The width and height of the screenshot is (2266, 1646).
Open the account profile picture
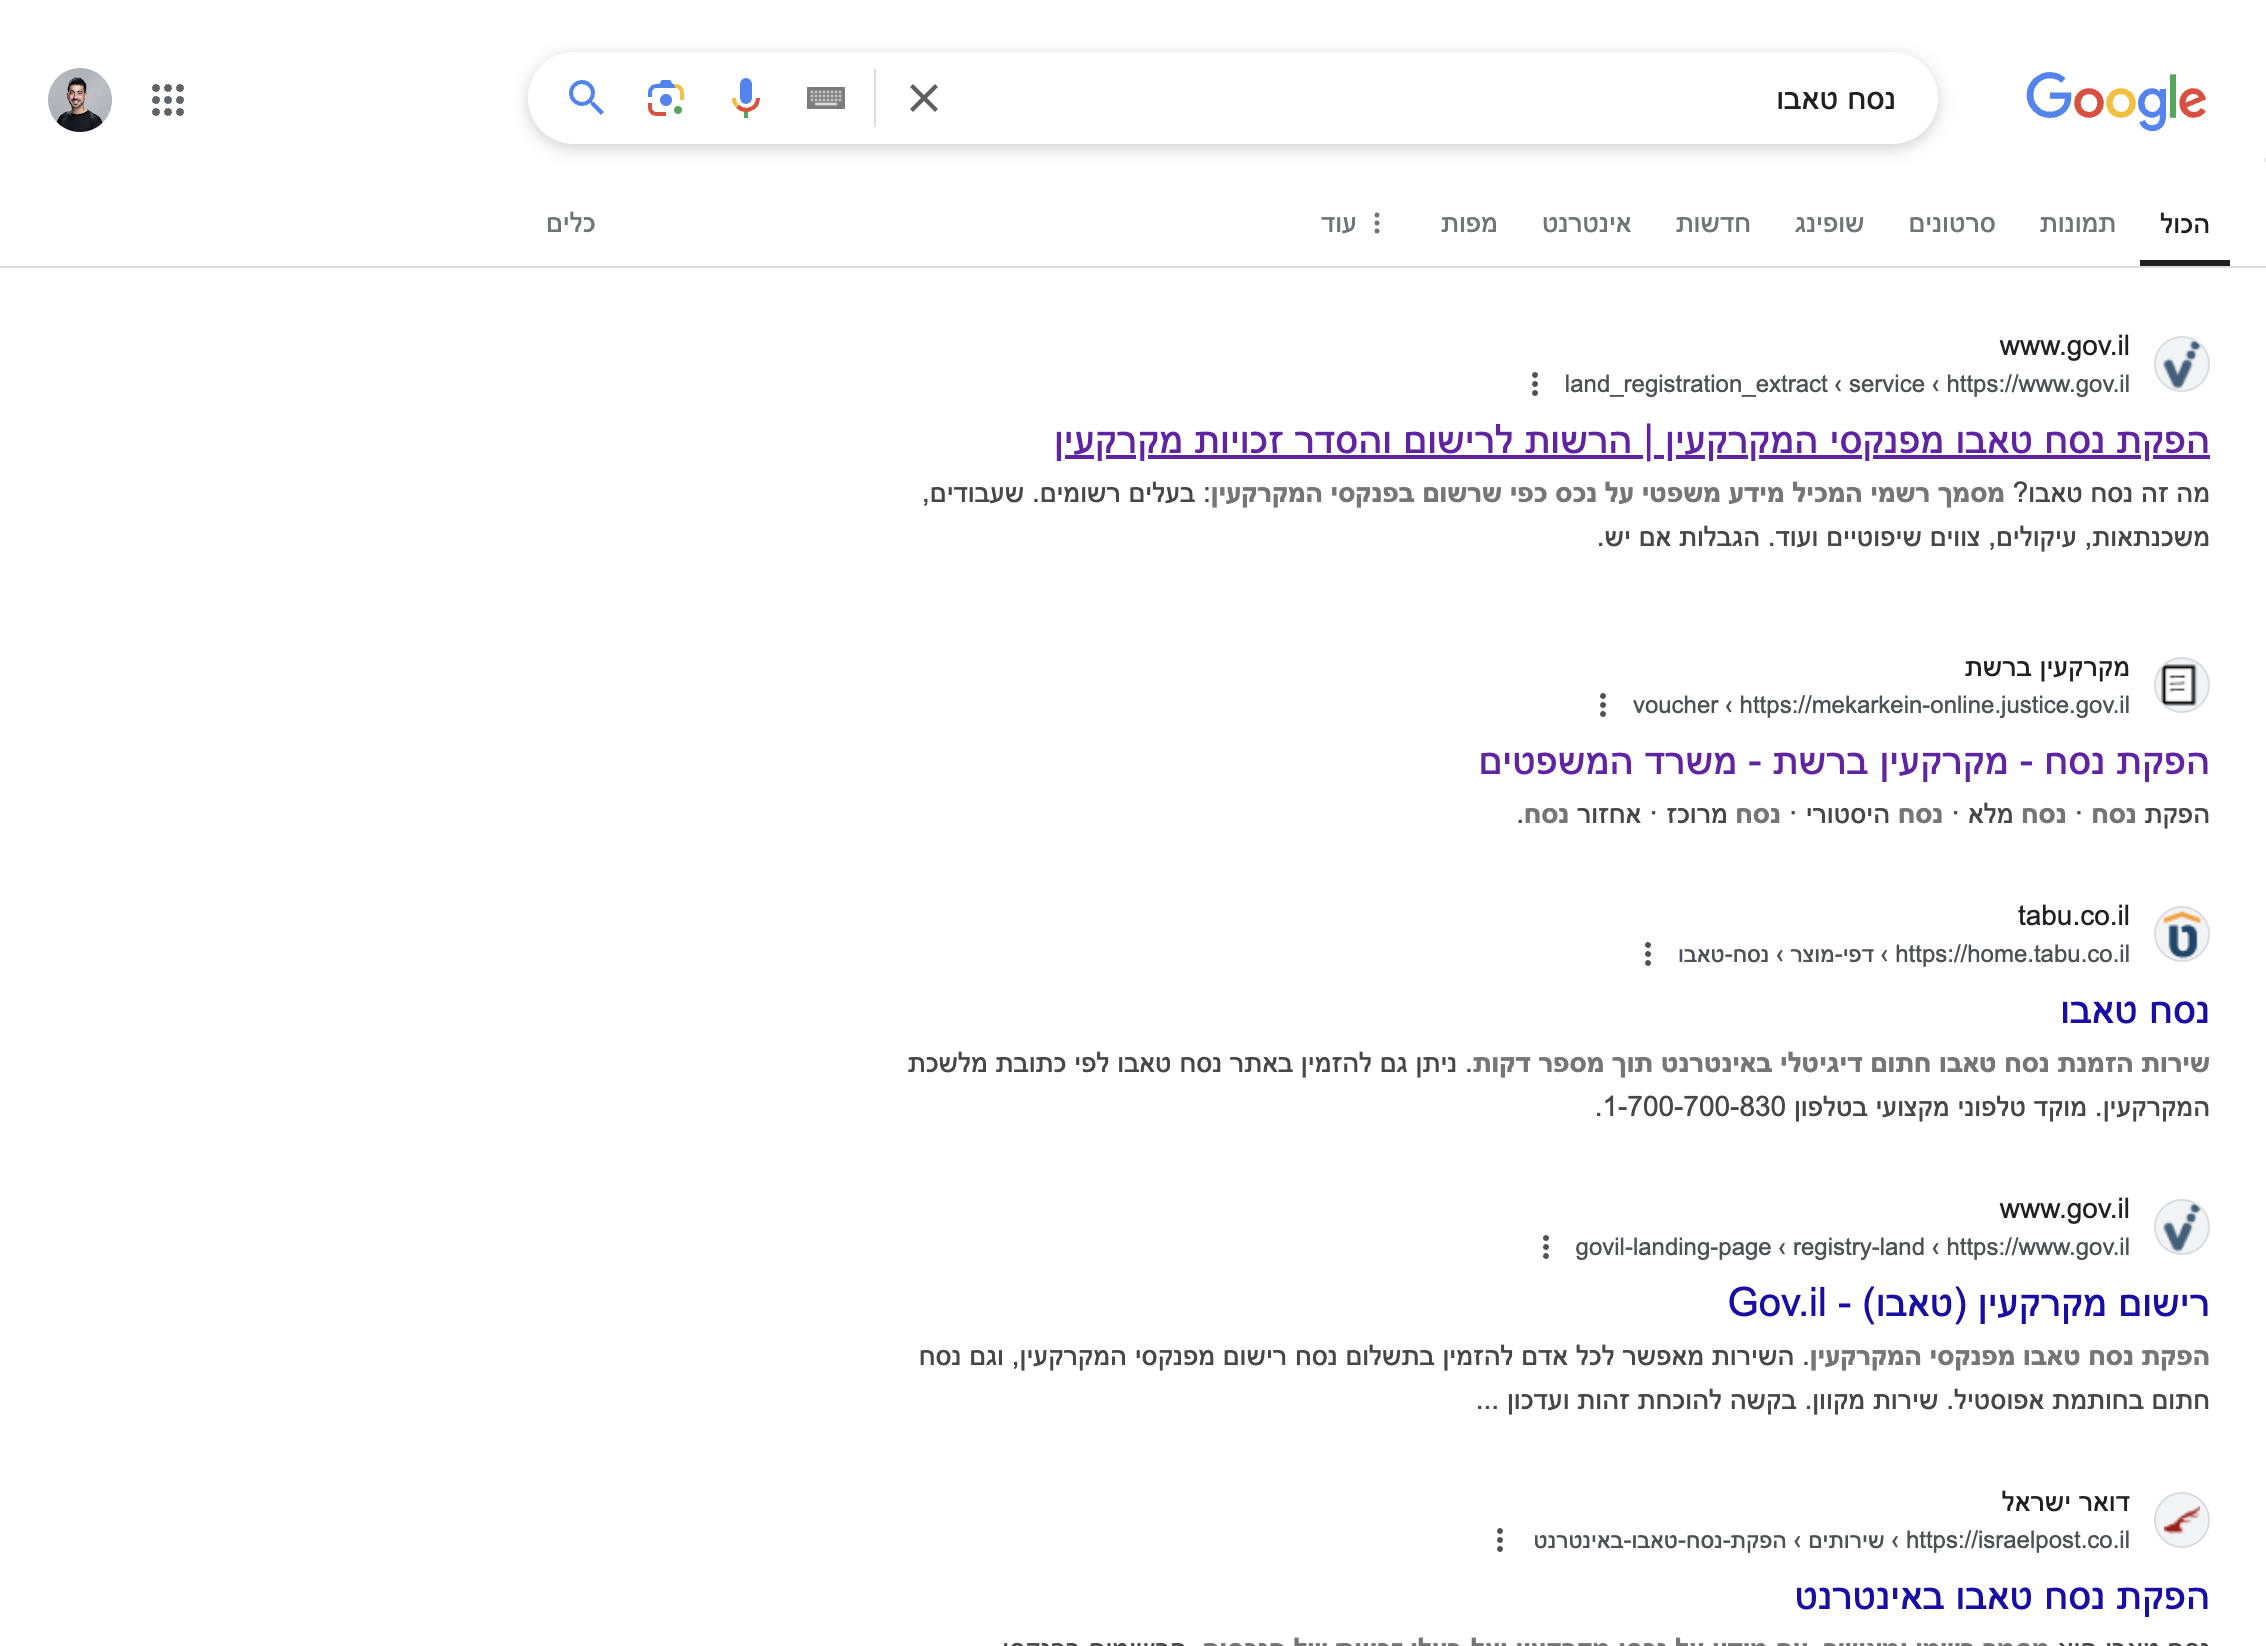(80, 99)
